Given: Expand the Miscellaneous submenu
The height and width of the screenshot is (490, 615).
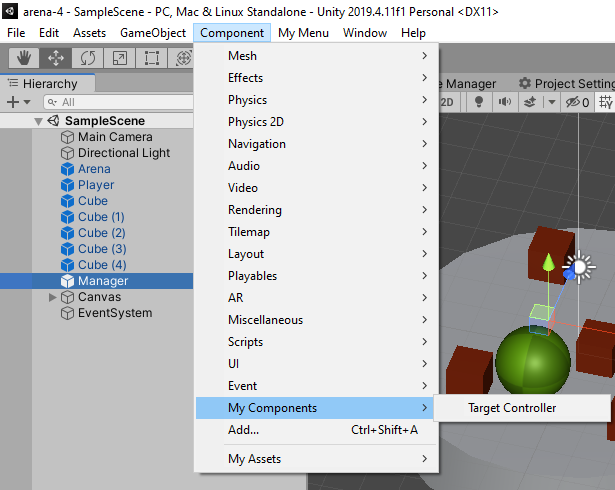Looking at the screenshot, I should pos(317,319).
